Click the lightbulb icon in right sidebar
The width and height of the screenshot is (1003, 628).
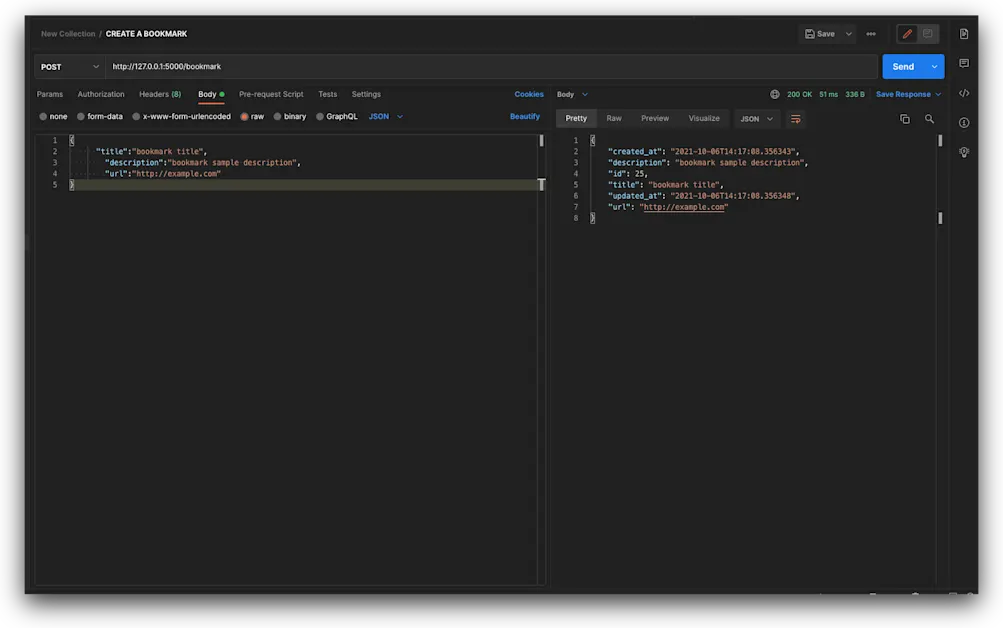[x=963, y=152]
